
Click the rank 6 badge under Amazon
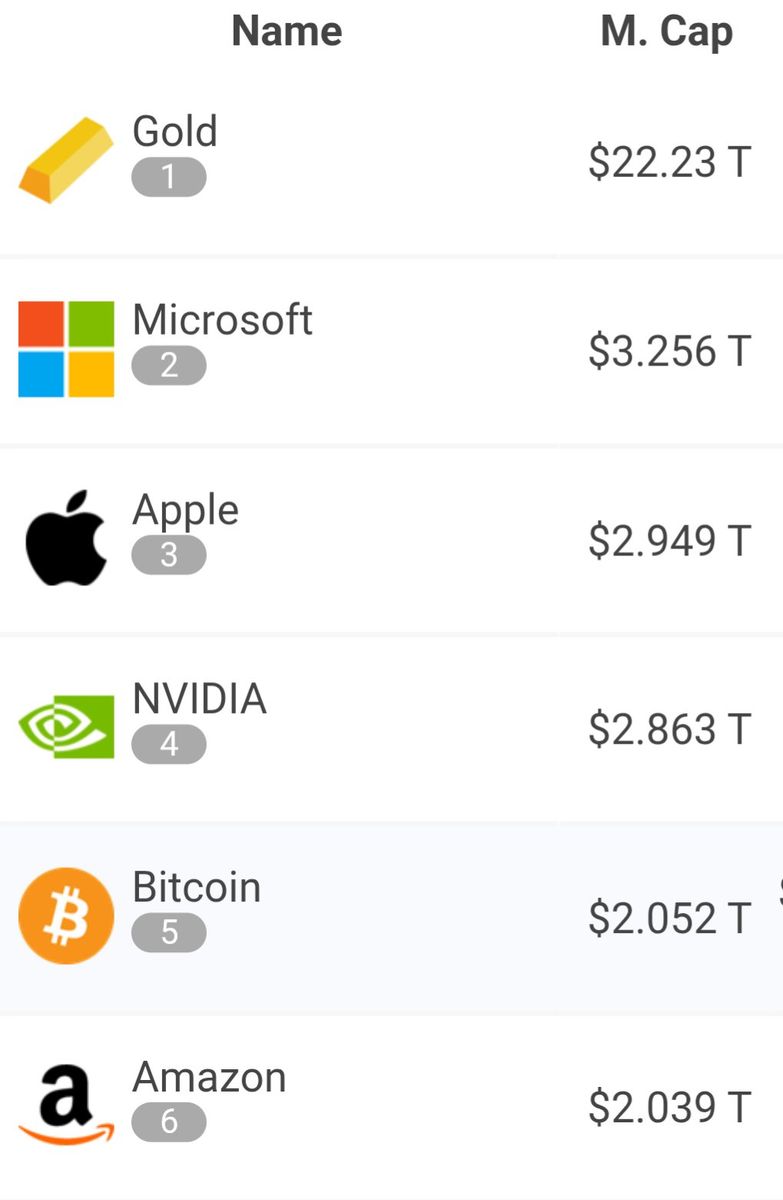pos(169,1121)
